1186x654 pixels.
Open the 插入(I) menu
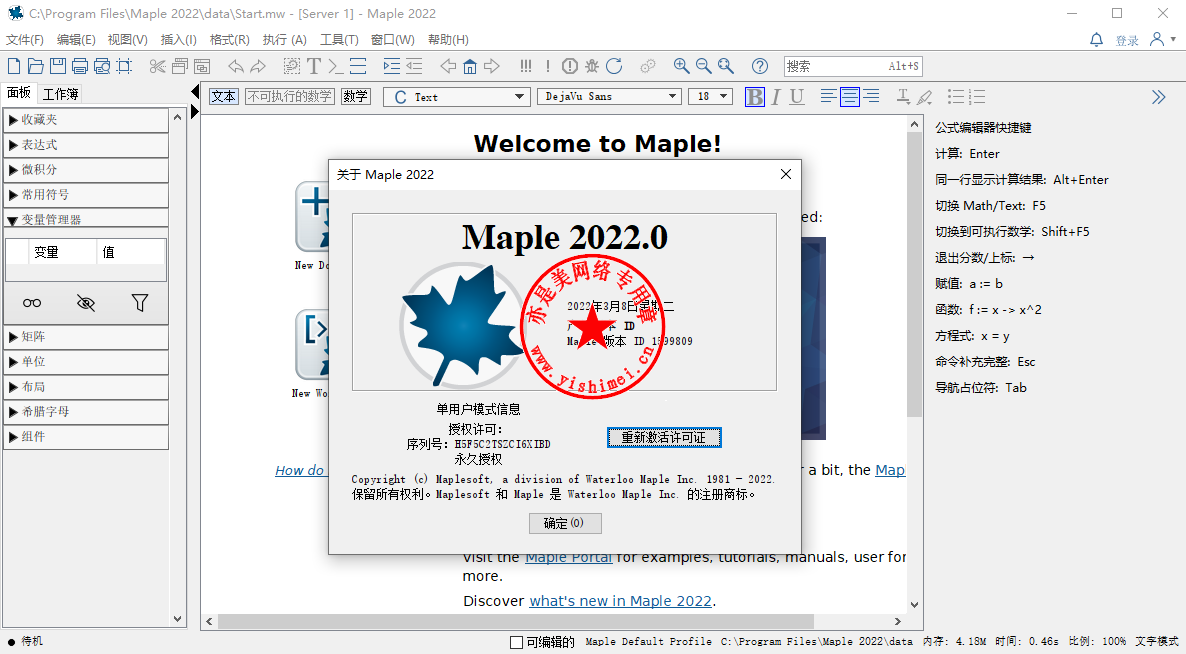click(179, 39)
